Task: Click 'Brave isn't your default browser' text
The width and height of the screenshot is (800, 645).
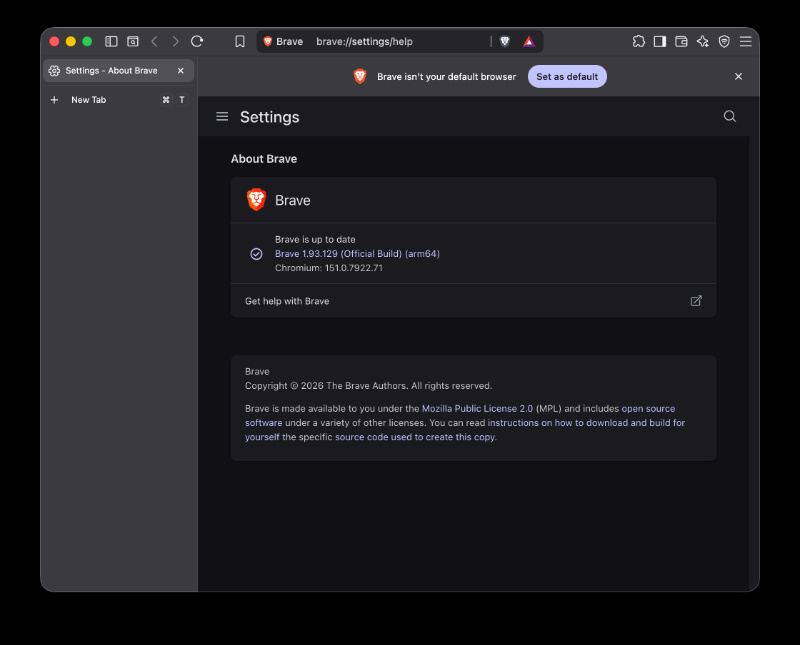Action: 446,77
